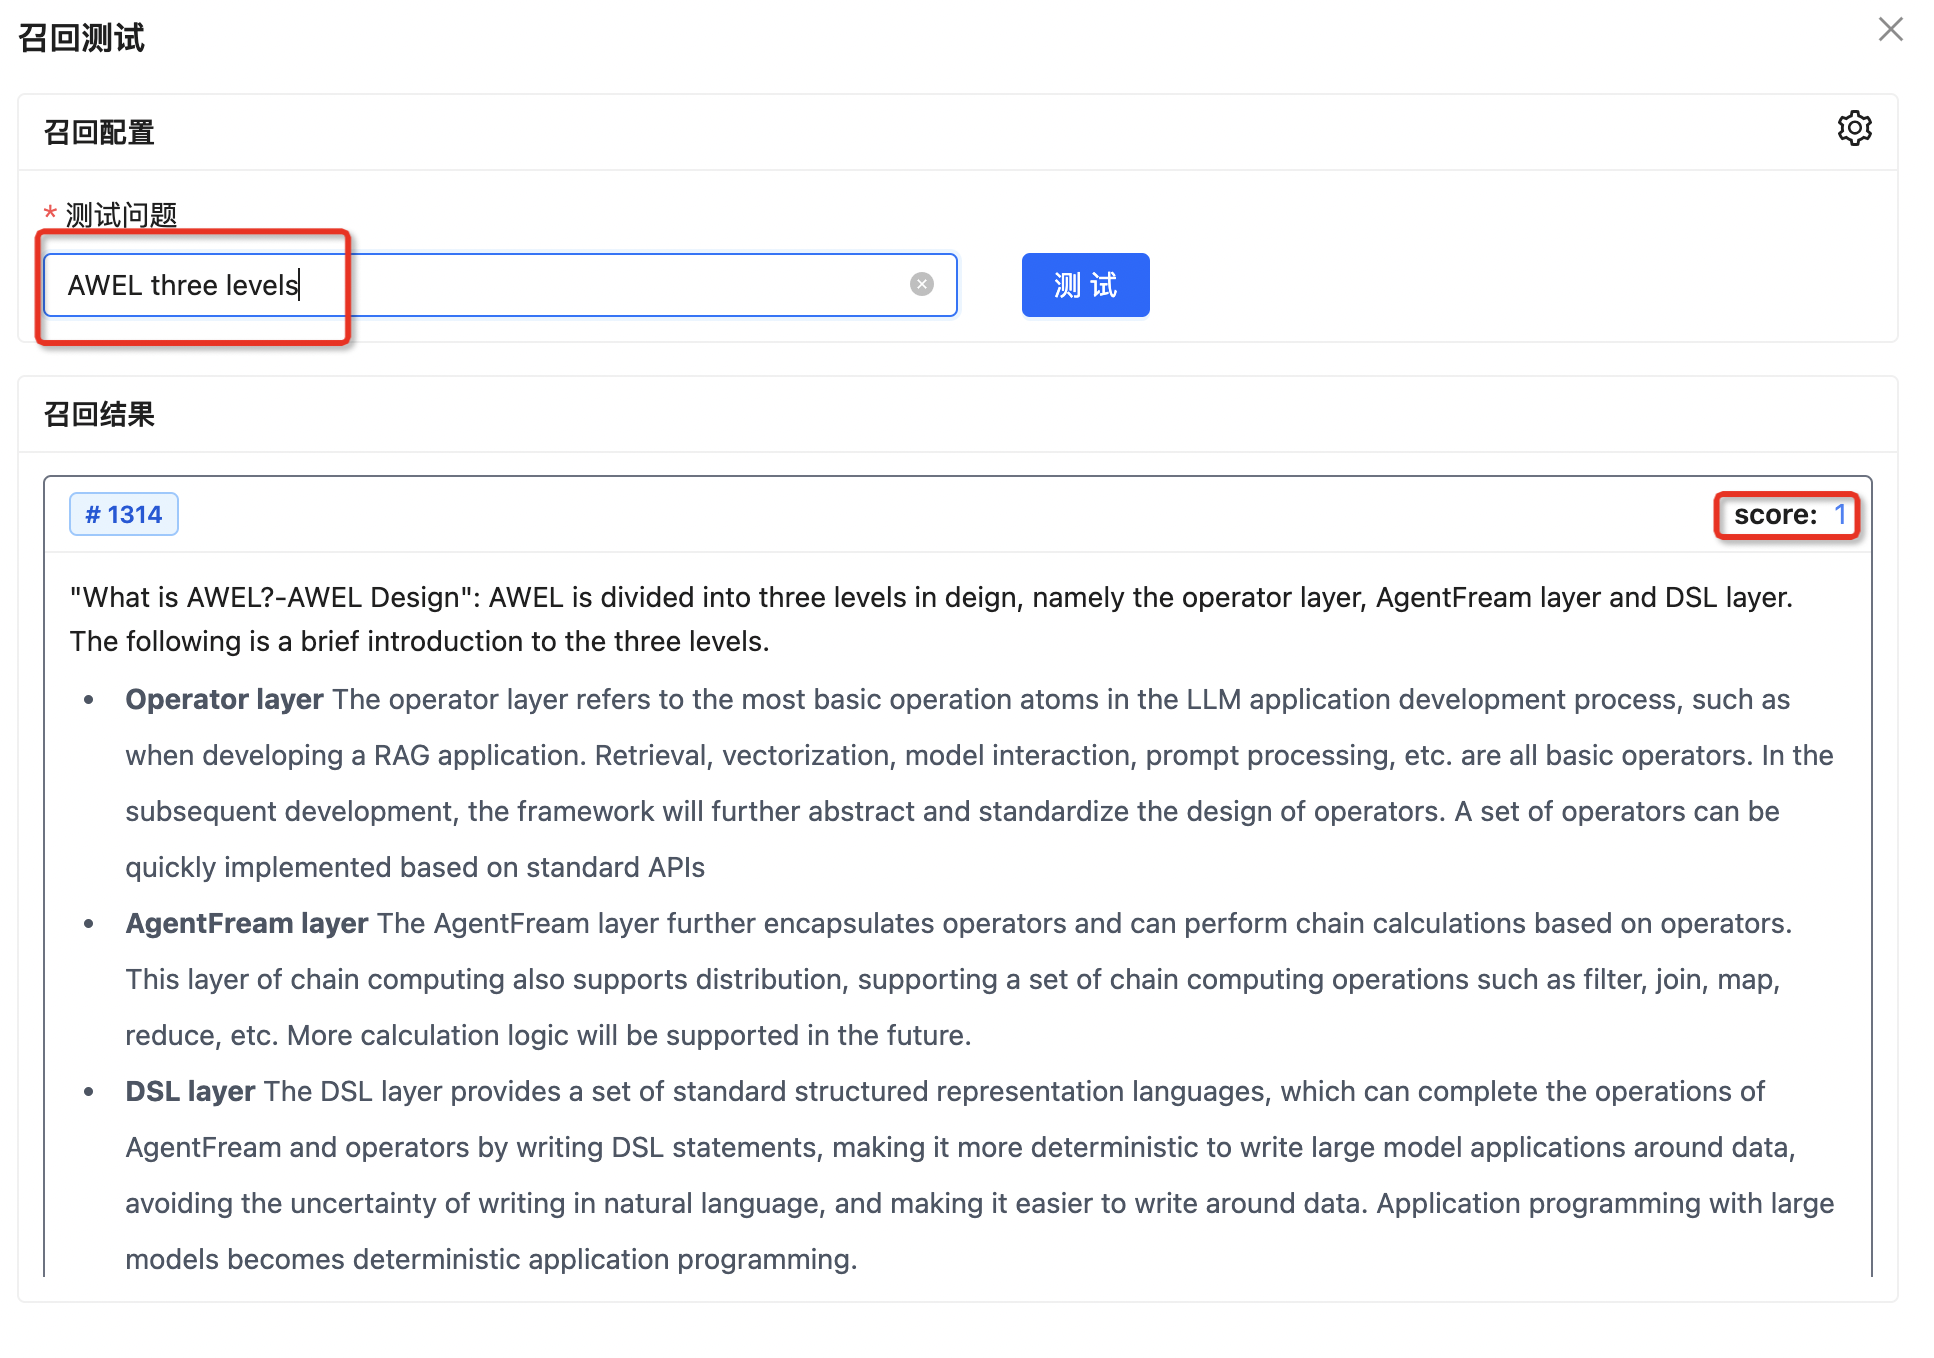
Task: Focus the AWEL three levels input
Action: [x=500, y=285]
